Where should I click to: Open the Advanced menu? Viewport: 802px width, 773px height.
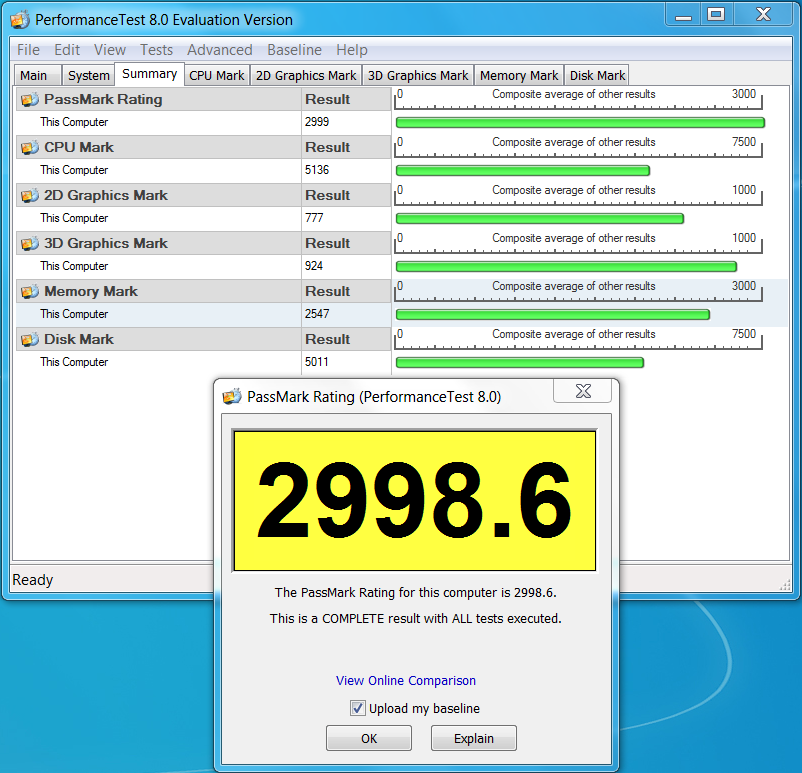(x=219, y=50)
